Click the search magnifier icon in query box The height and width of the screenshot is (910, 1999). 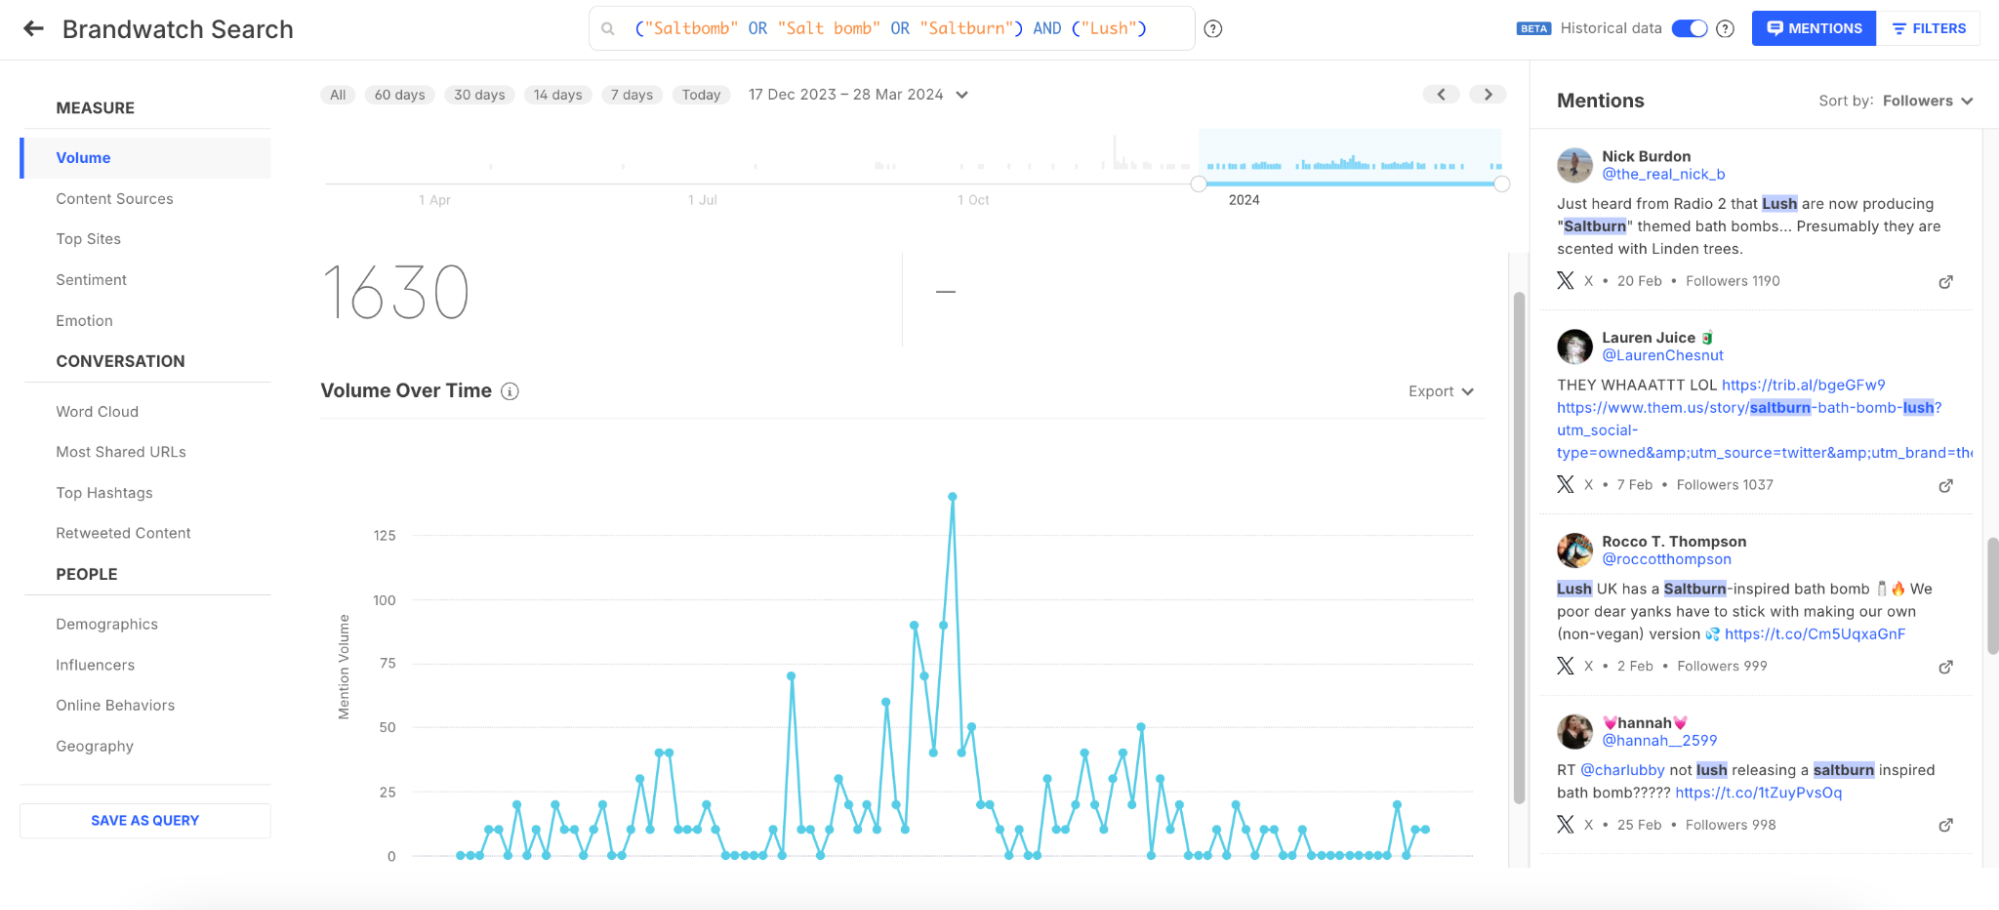pyautogui.click(x=608, y=29)
